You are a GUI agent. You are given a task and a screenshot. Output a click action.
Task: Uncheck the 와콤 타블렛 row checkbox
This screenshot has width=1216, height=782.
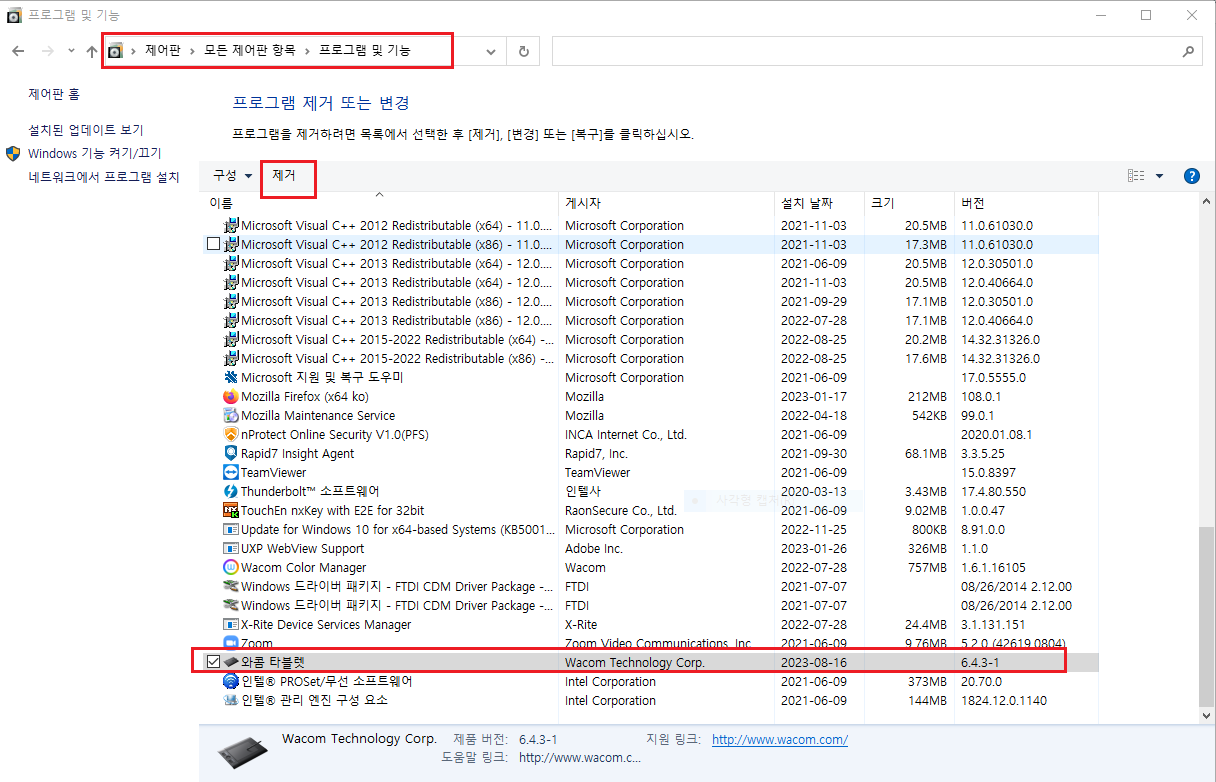pyautogui.click(x=213, y=662)
